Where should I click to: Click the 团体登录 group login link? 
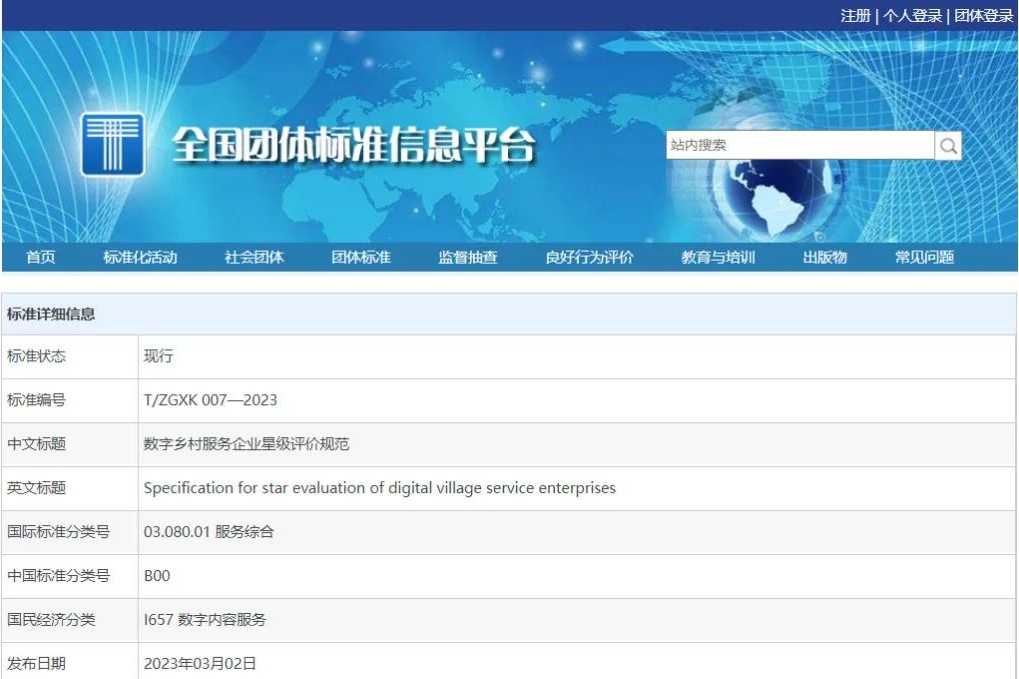[x=983, y=16]
